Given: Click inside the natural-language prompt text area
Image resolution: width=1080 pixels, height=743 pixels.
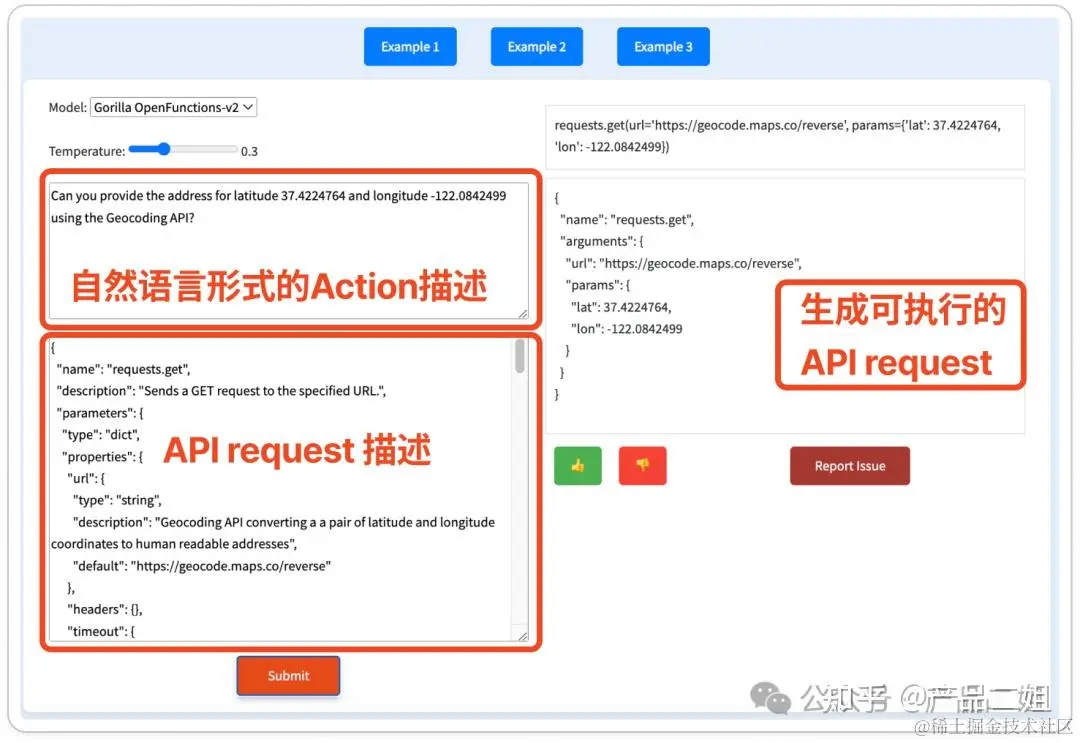Looking at the screenshot, I should click(289, 251).
